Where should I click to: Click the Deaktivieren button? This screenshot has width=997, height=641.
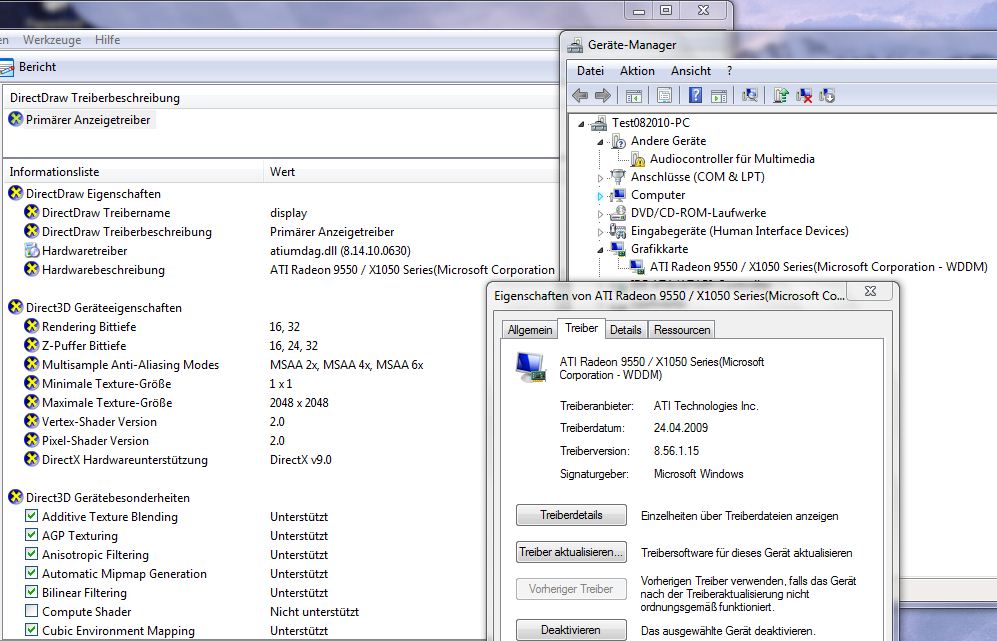(x=571, y=630)
